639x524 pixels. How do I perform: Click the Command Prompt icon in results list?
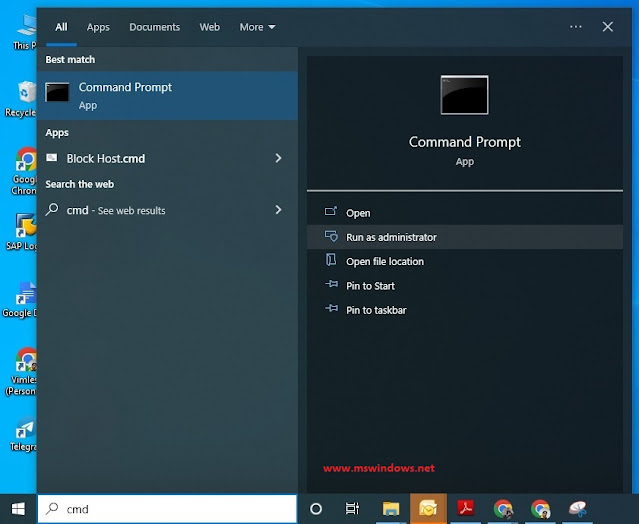(57, 92)
